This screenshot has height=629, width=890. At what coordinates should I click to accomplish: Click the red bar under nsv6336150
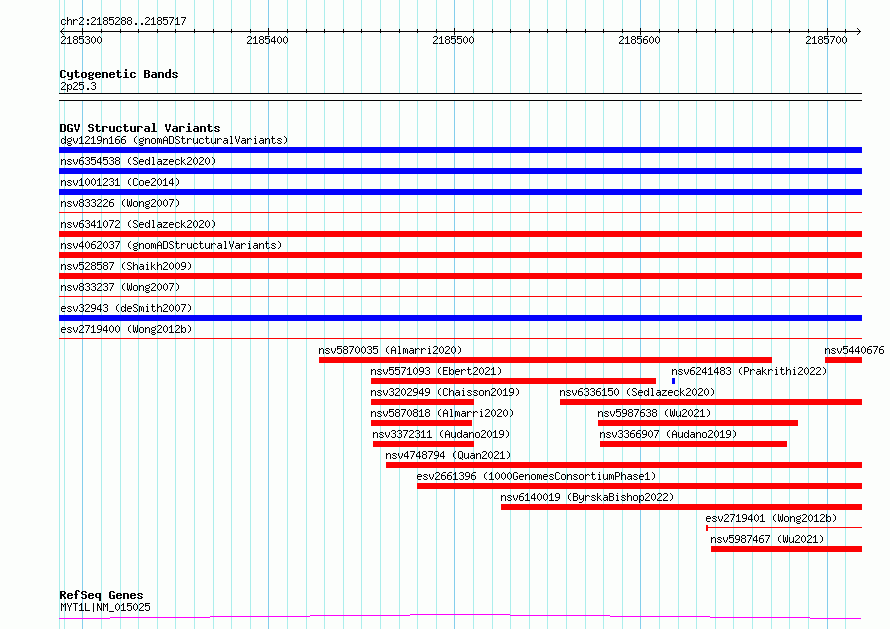tap(711, 402)
